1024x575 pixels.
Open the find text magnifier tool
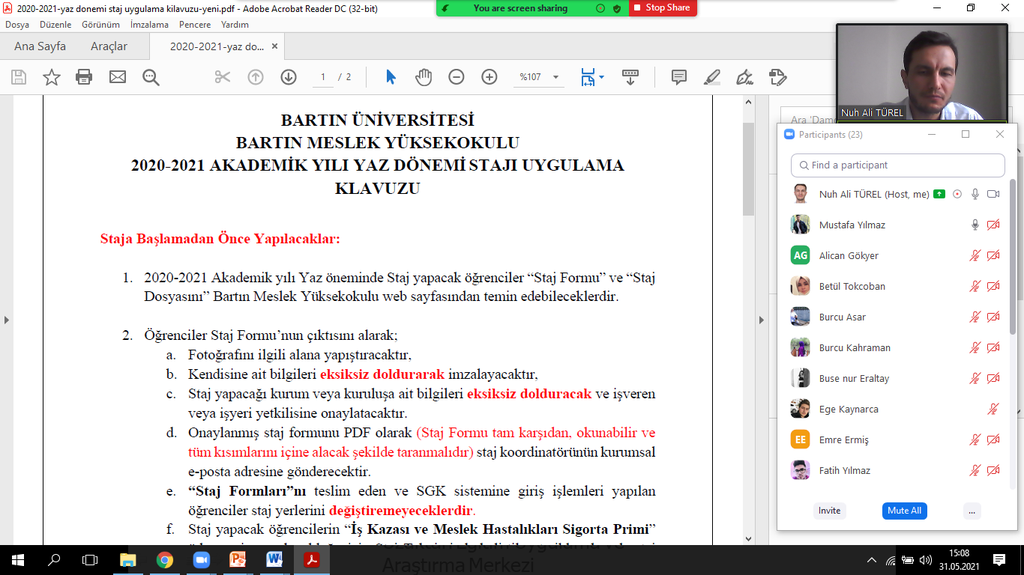[151, 77]
